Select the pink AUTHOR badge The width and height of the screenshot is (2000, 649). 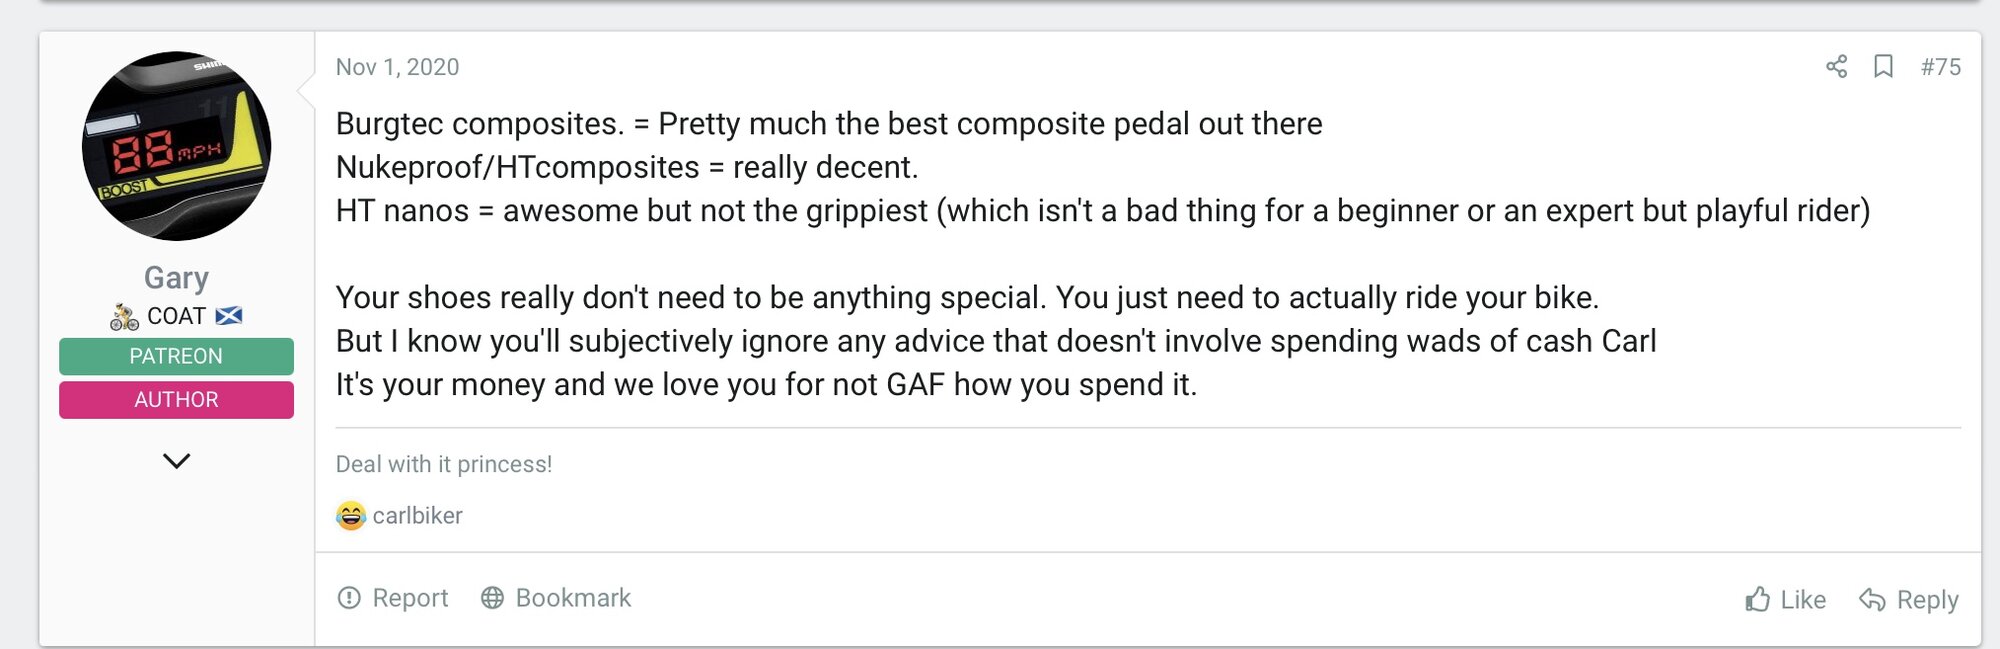tap(176, 400)
